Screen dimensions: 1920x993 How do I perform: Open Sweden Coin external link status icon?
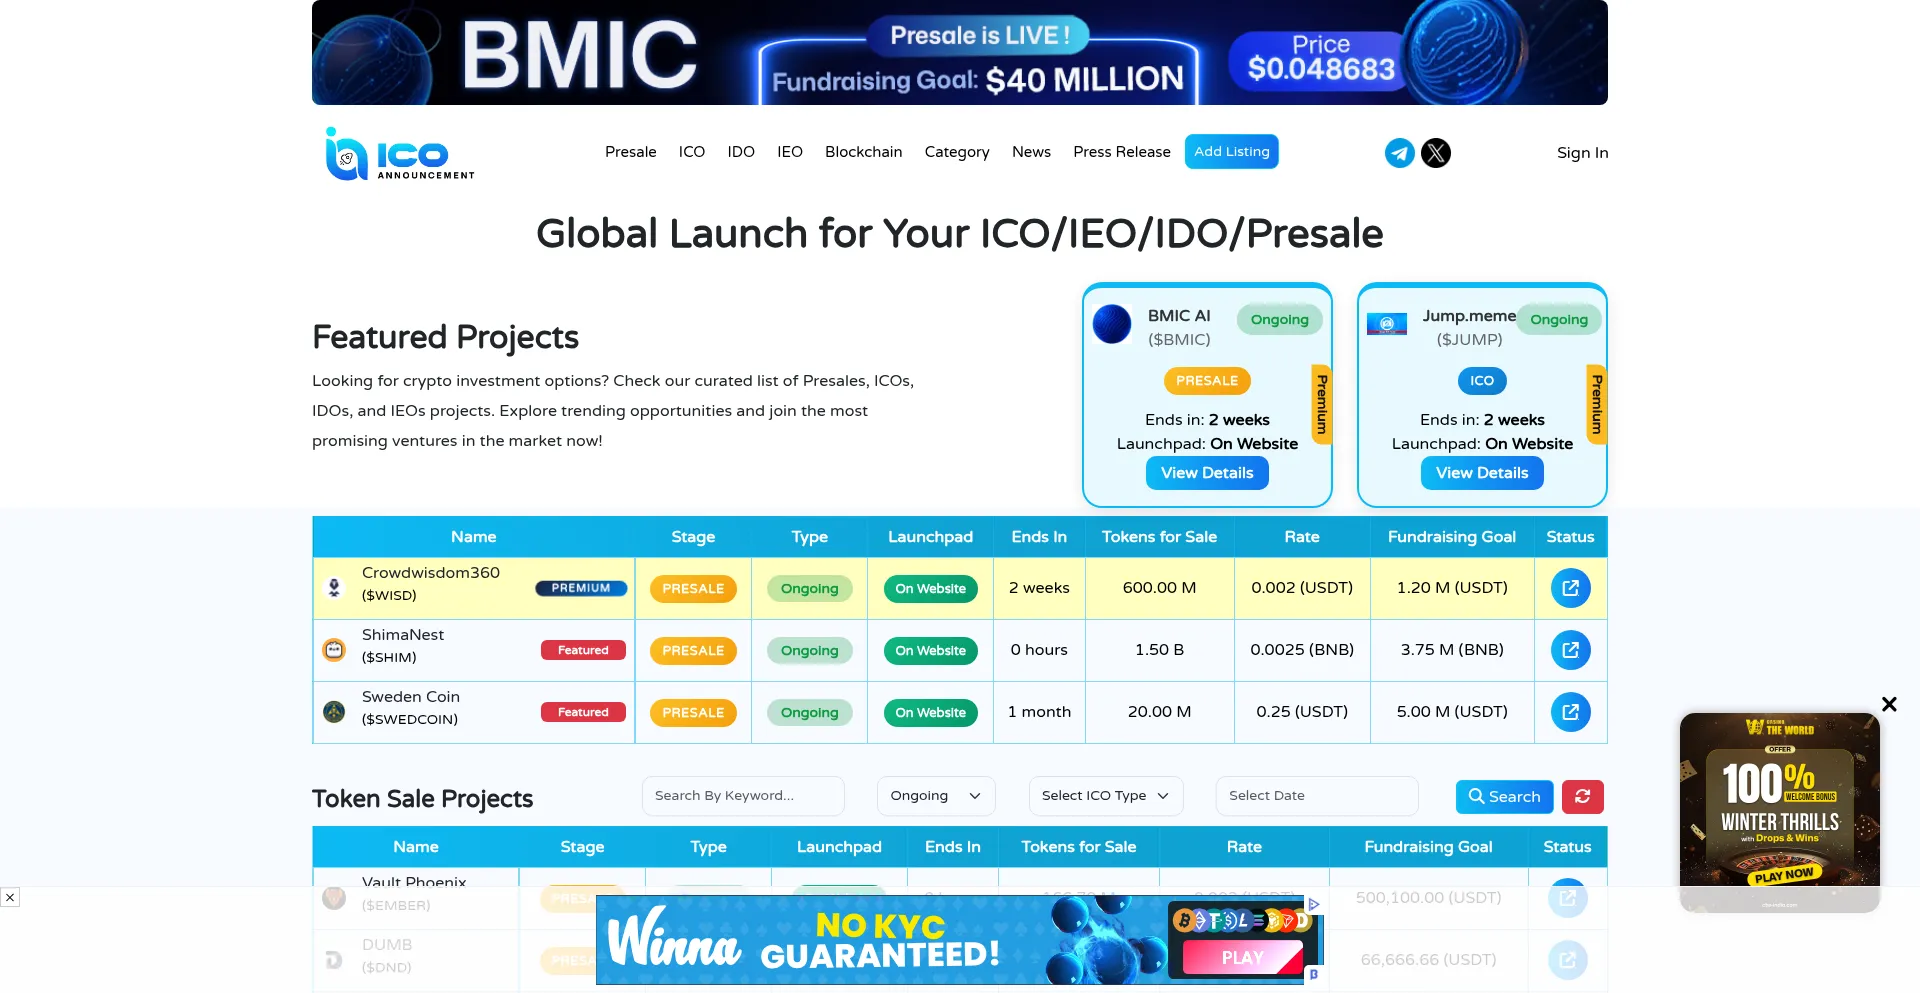tap(1570, 712)
